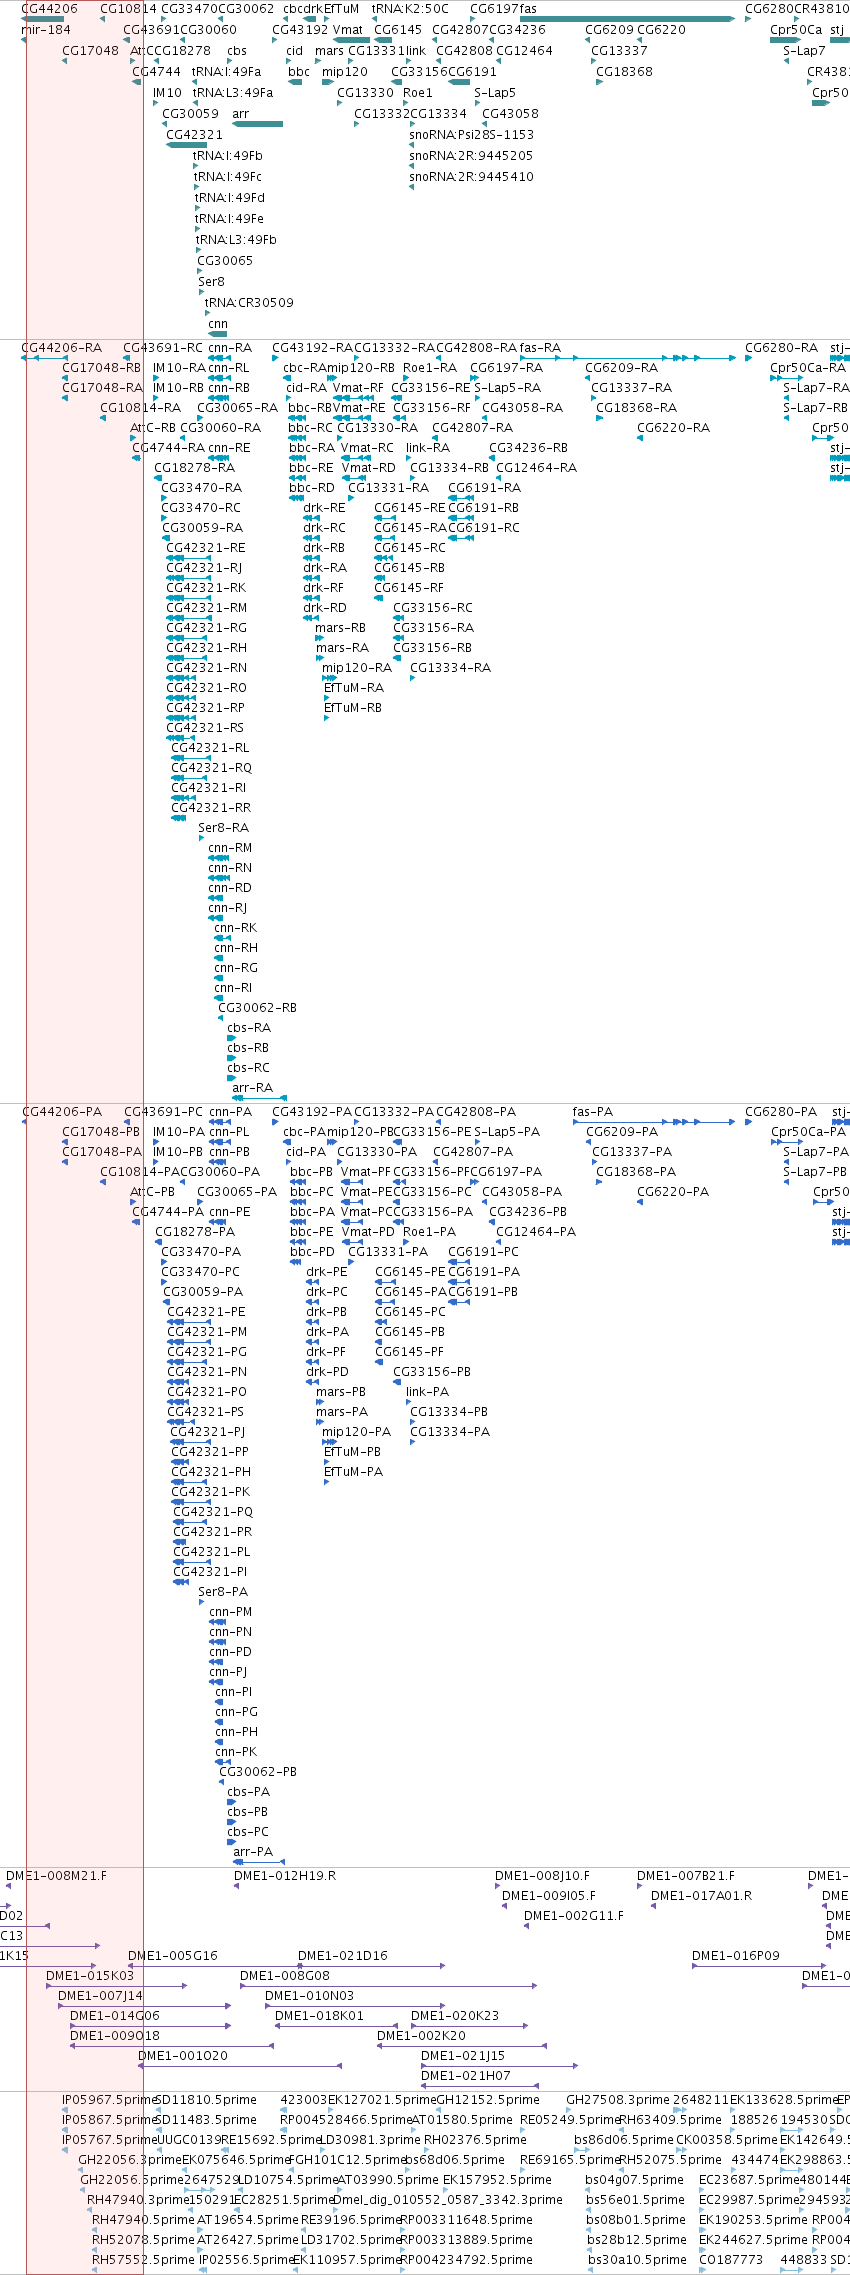
Task: Select the fas-PA protein label
Action: [593, 1112]
